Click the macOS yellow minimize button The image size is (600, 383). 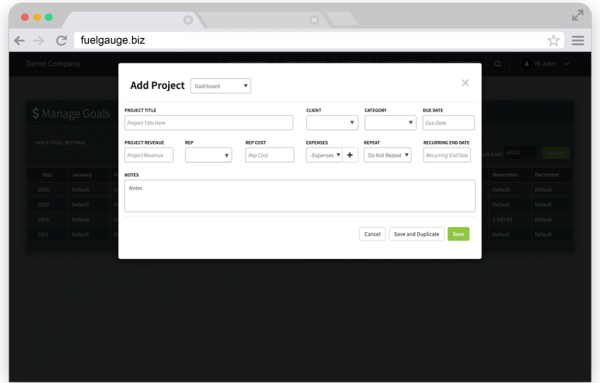tap(37, 17)
